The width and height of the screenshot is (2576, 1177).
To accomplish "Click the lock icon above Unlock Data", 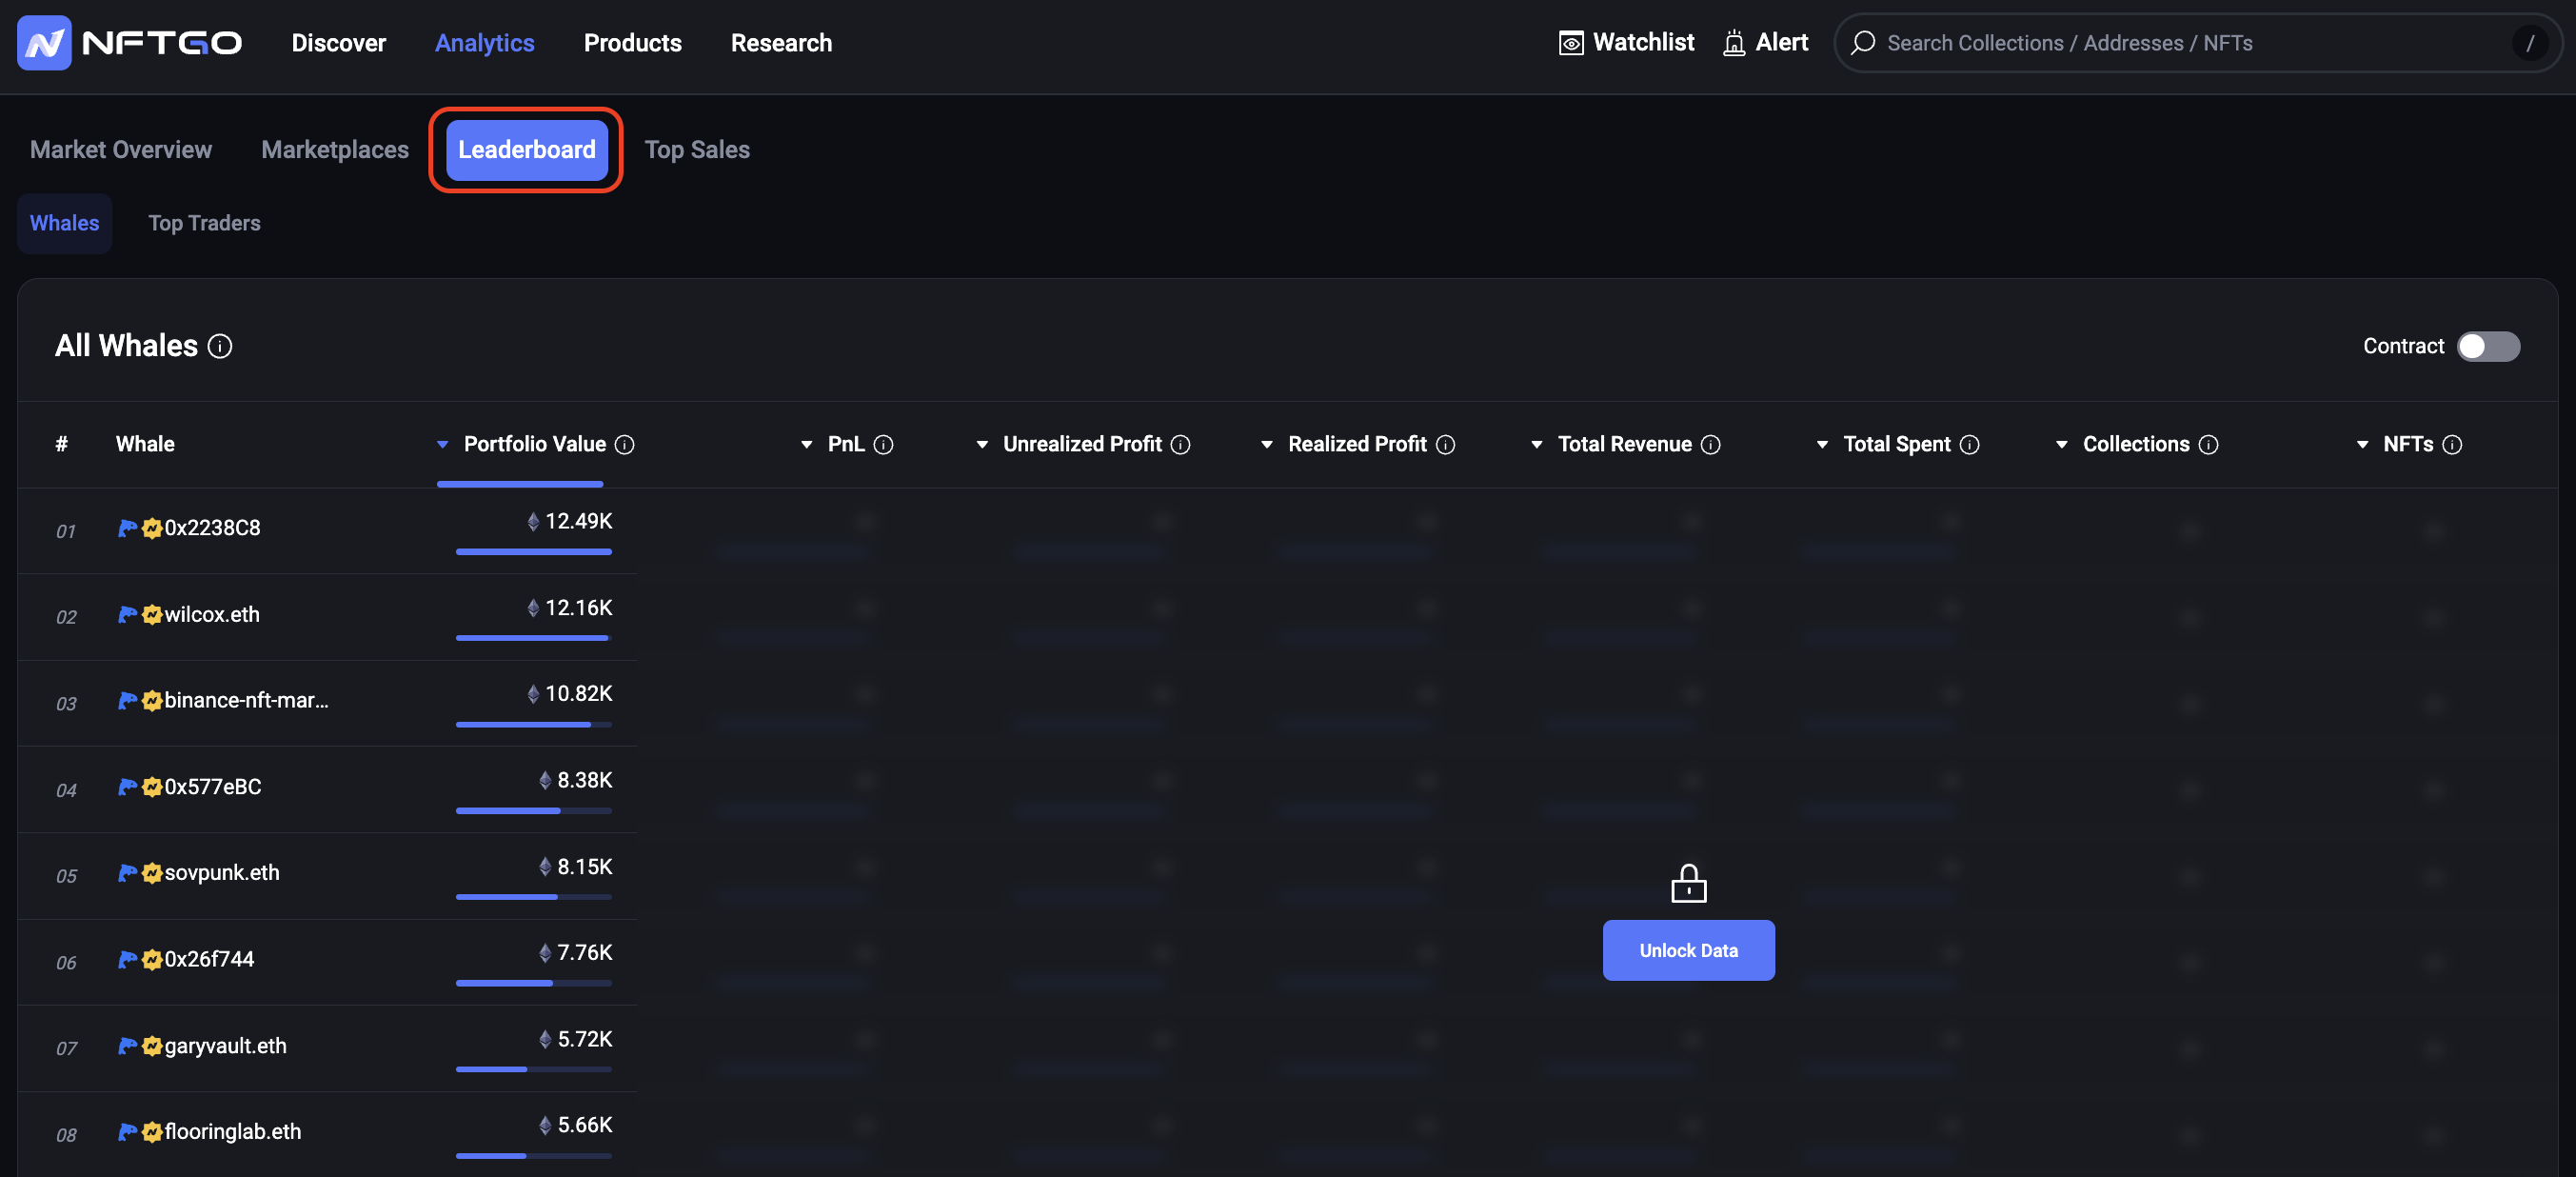I will [1689, 883].
